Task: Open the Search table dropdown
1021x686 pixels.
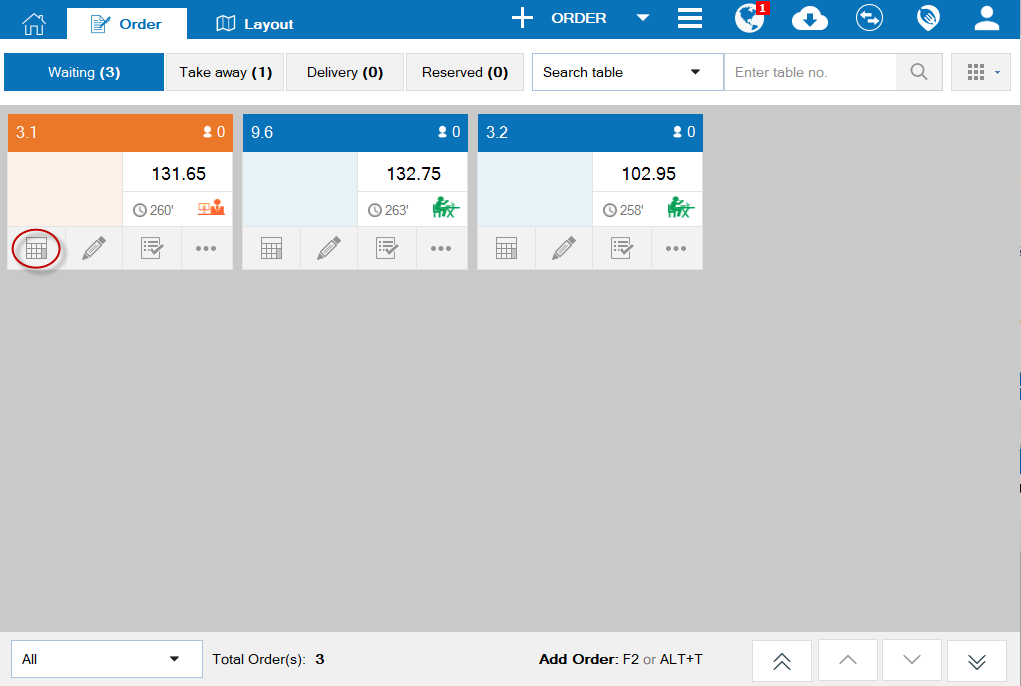Action: point(628,72)
